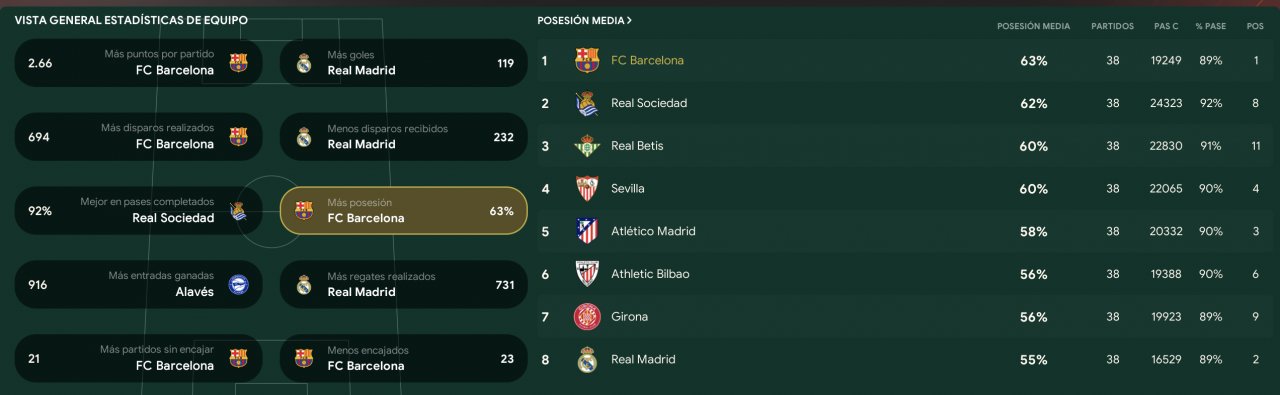Select the Menos disparos recibidos card

click(x=403, y=137)
